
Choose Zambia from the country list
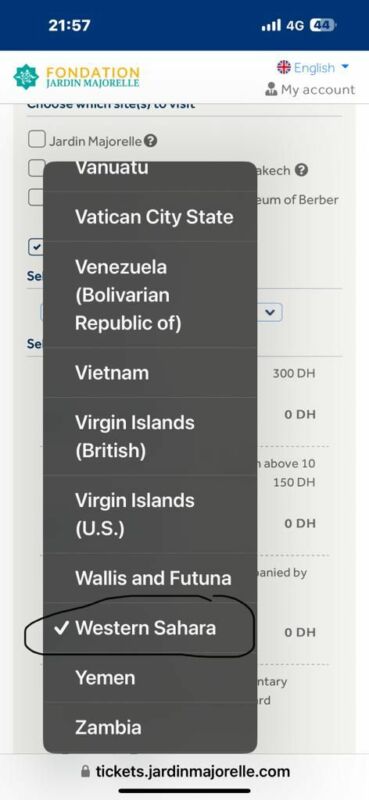tap(150, 727)
